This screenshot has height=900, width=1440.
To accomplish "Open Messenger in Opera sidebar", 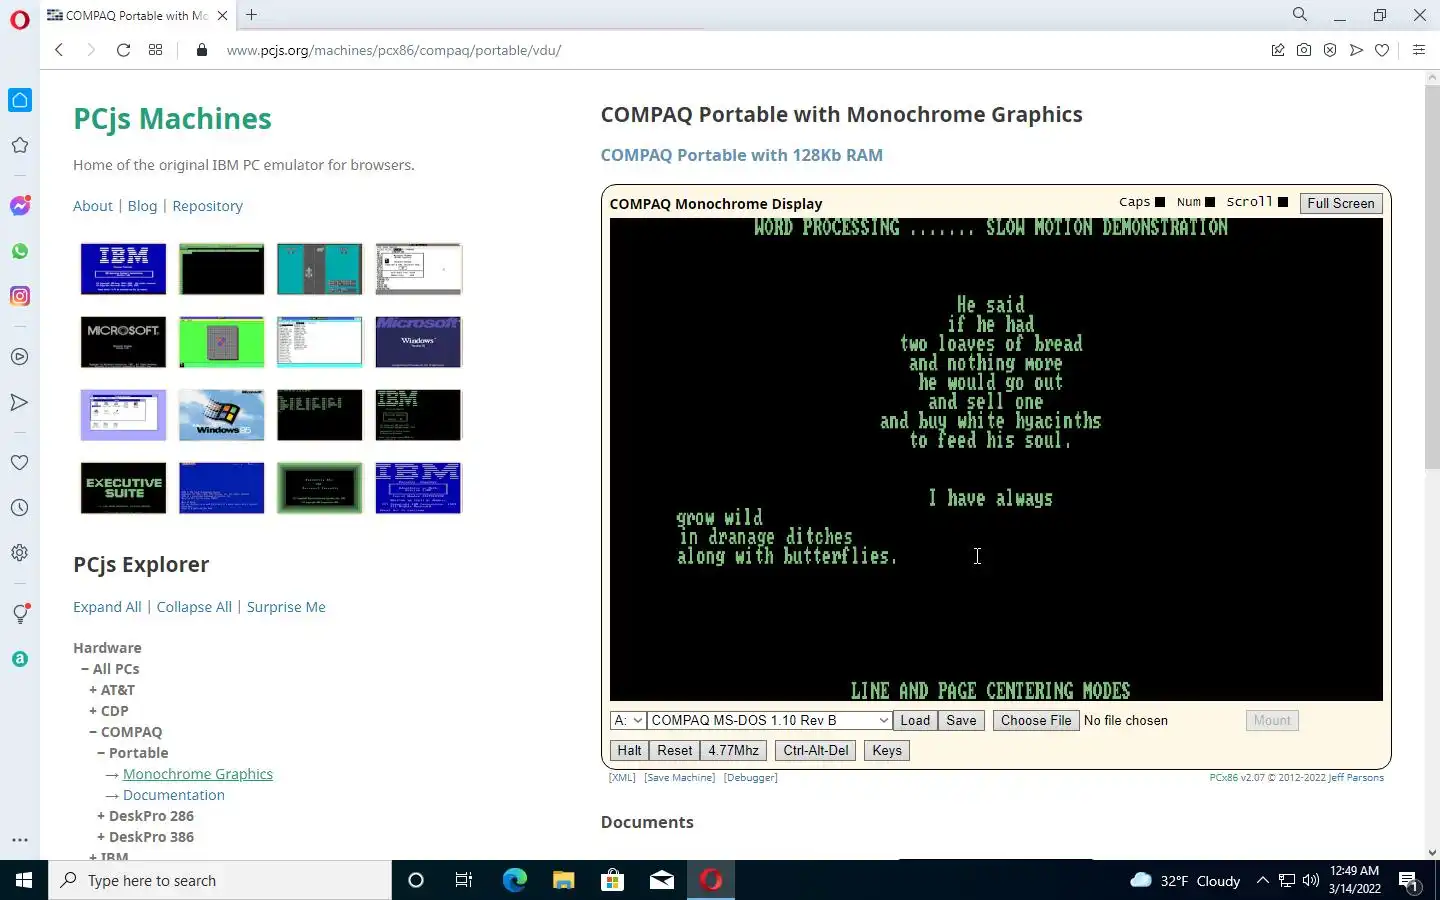I will [x=20, y=205].
